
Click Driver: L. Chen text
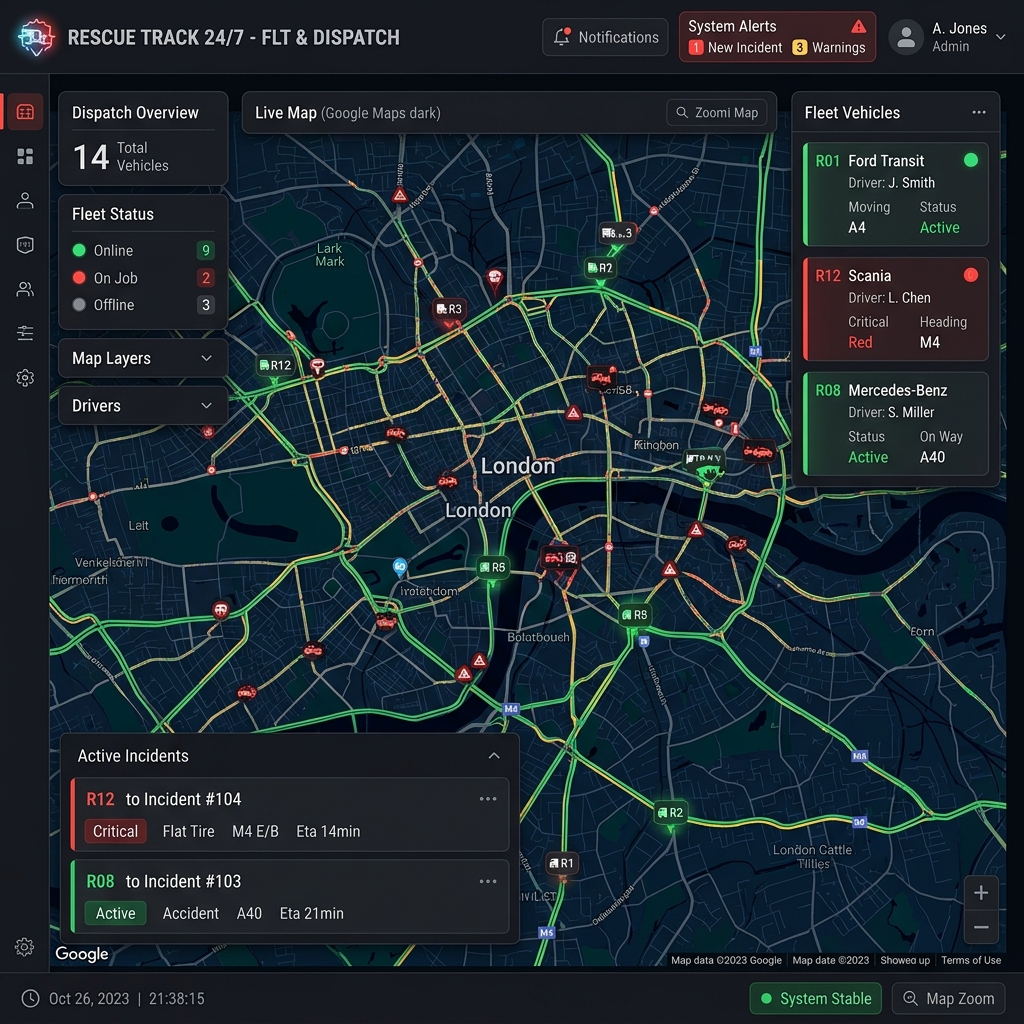[x=889, y=298]
